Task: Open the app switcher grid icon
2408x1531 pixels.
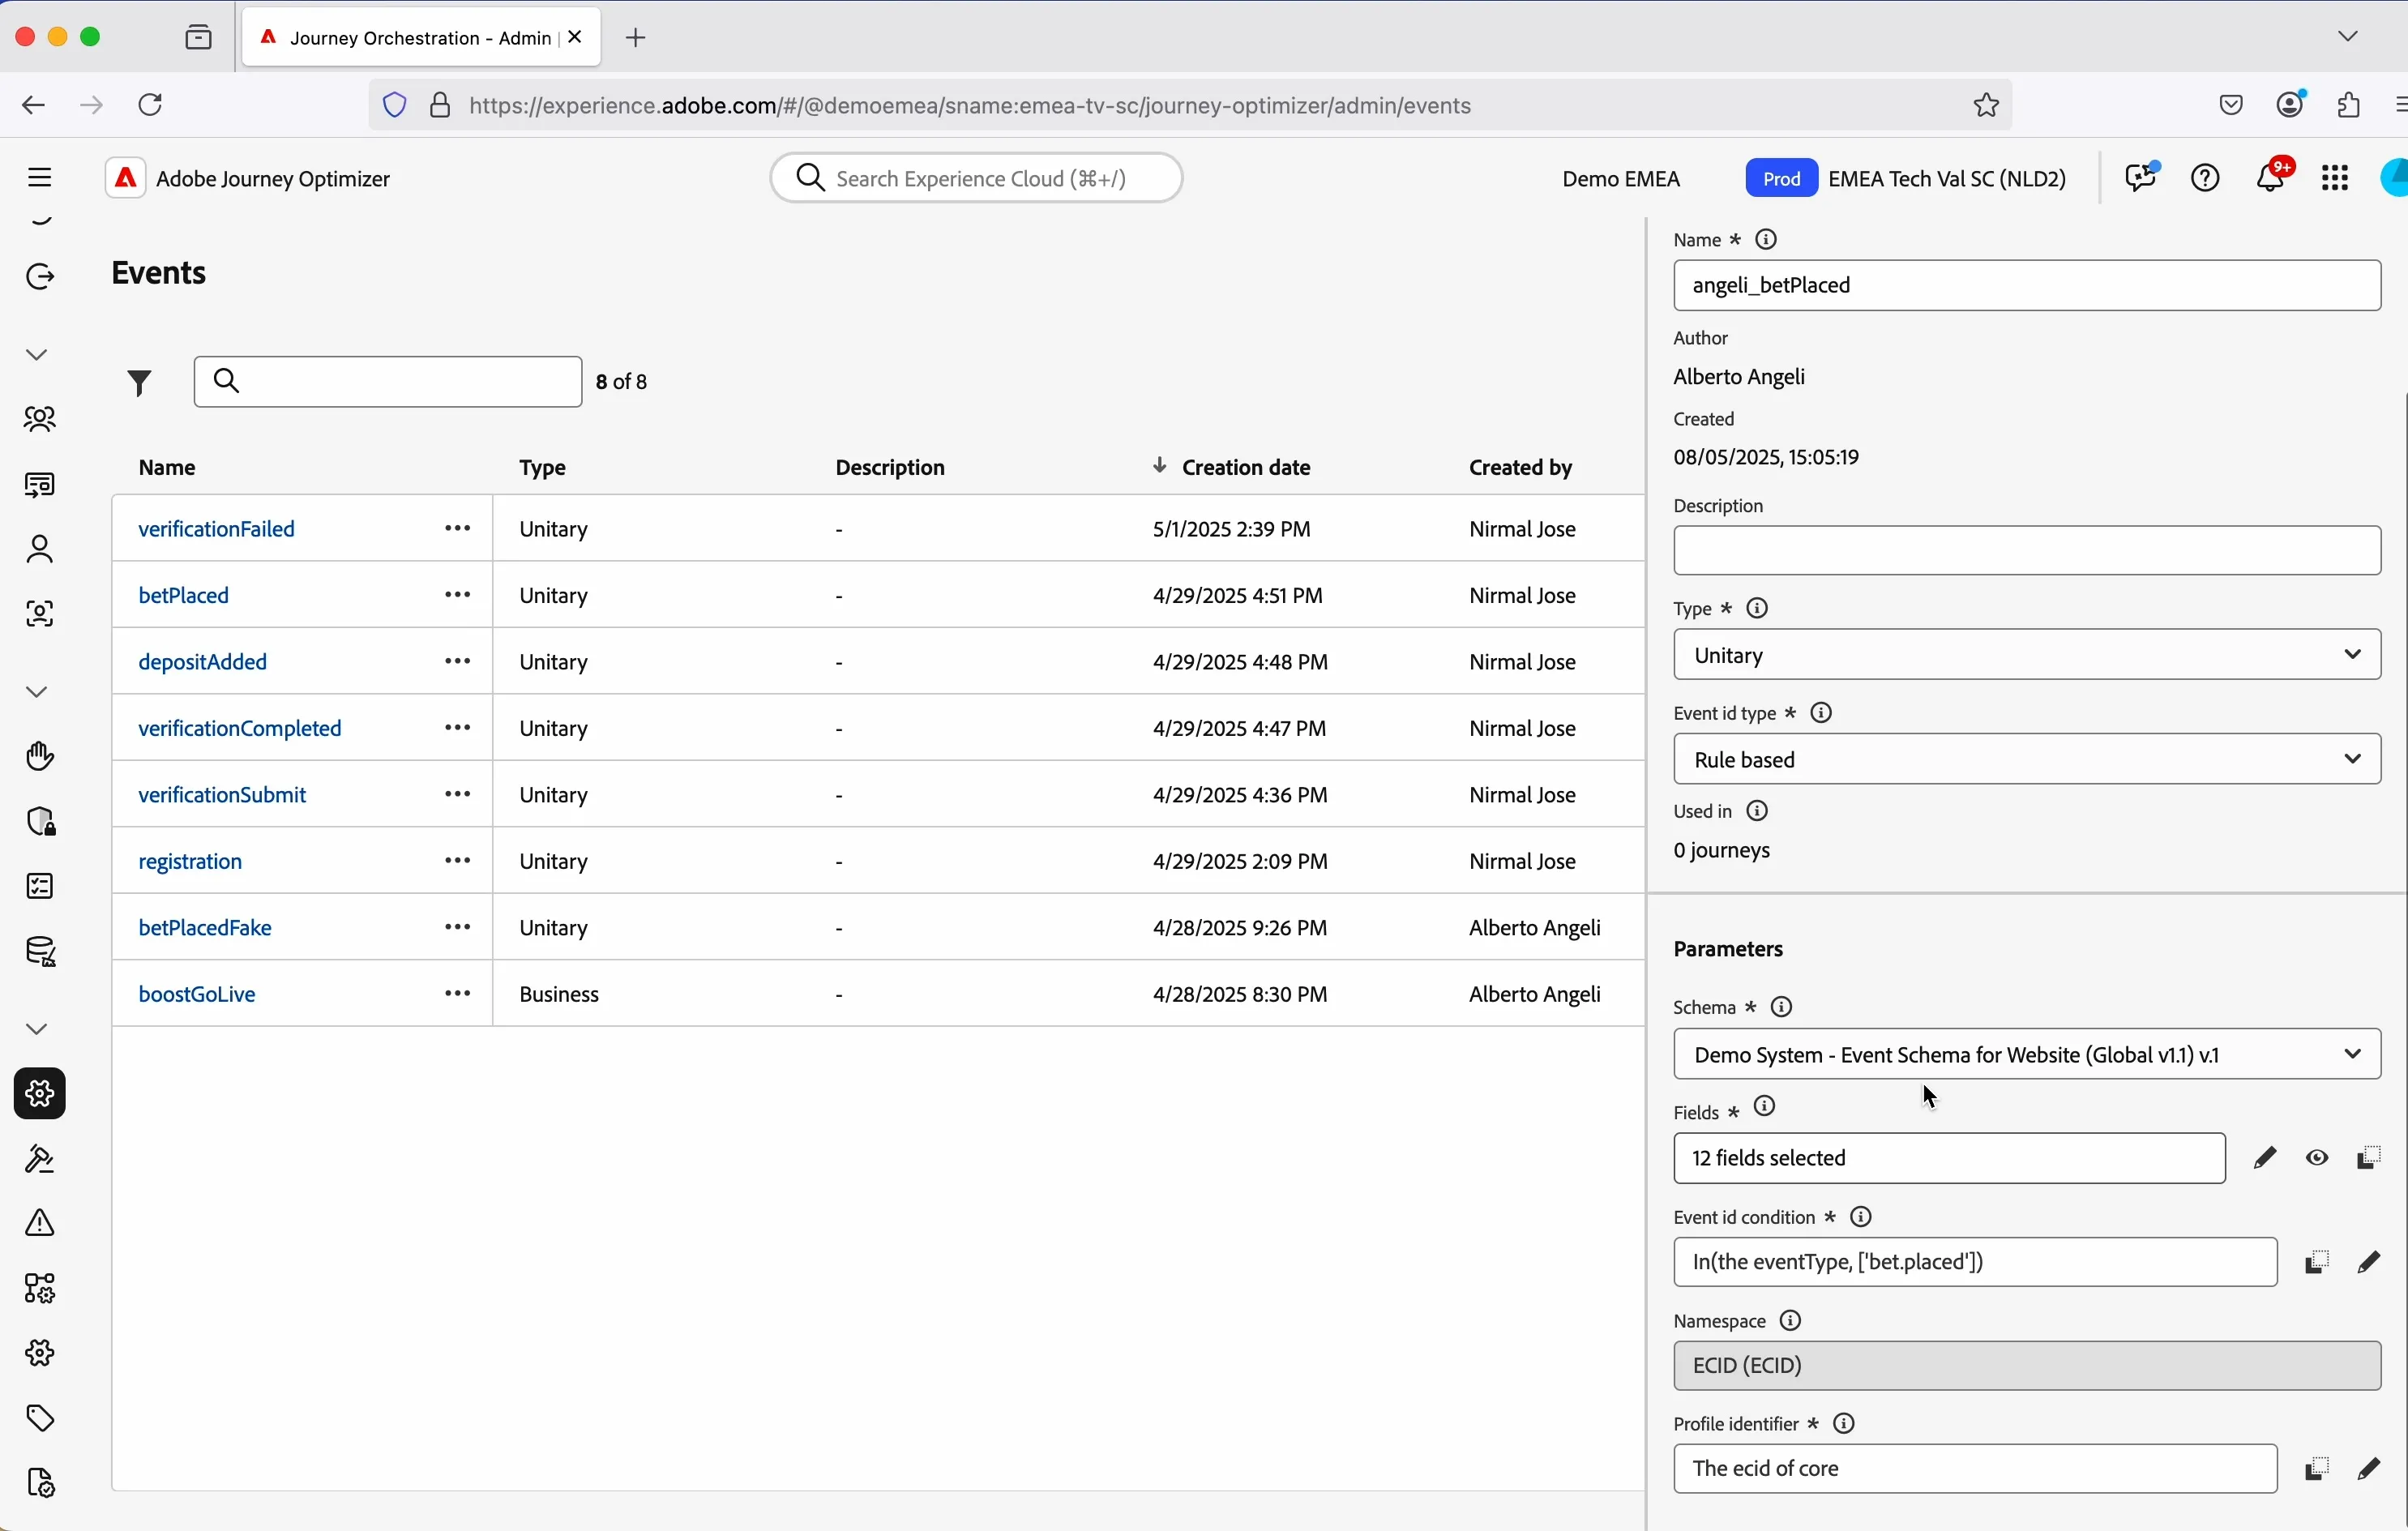Action: click(2336, 179)
